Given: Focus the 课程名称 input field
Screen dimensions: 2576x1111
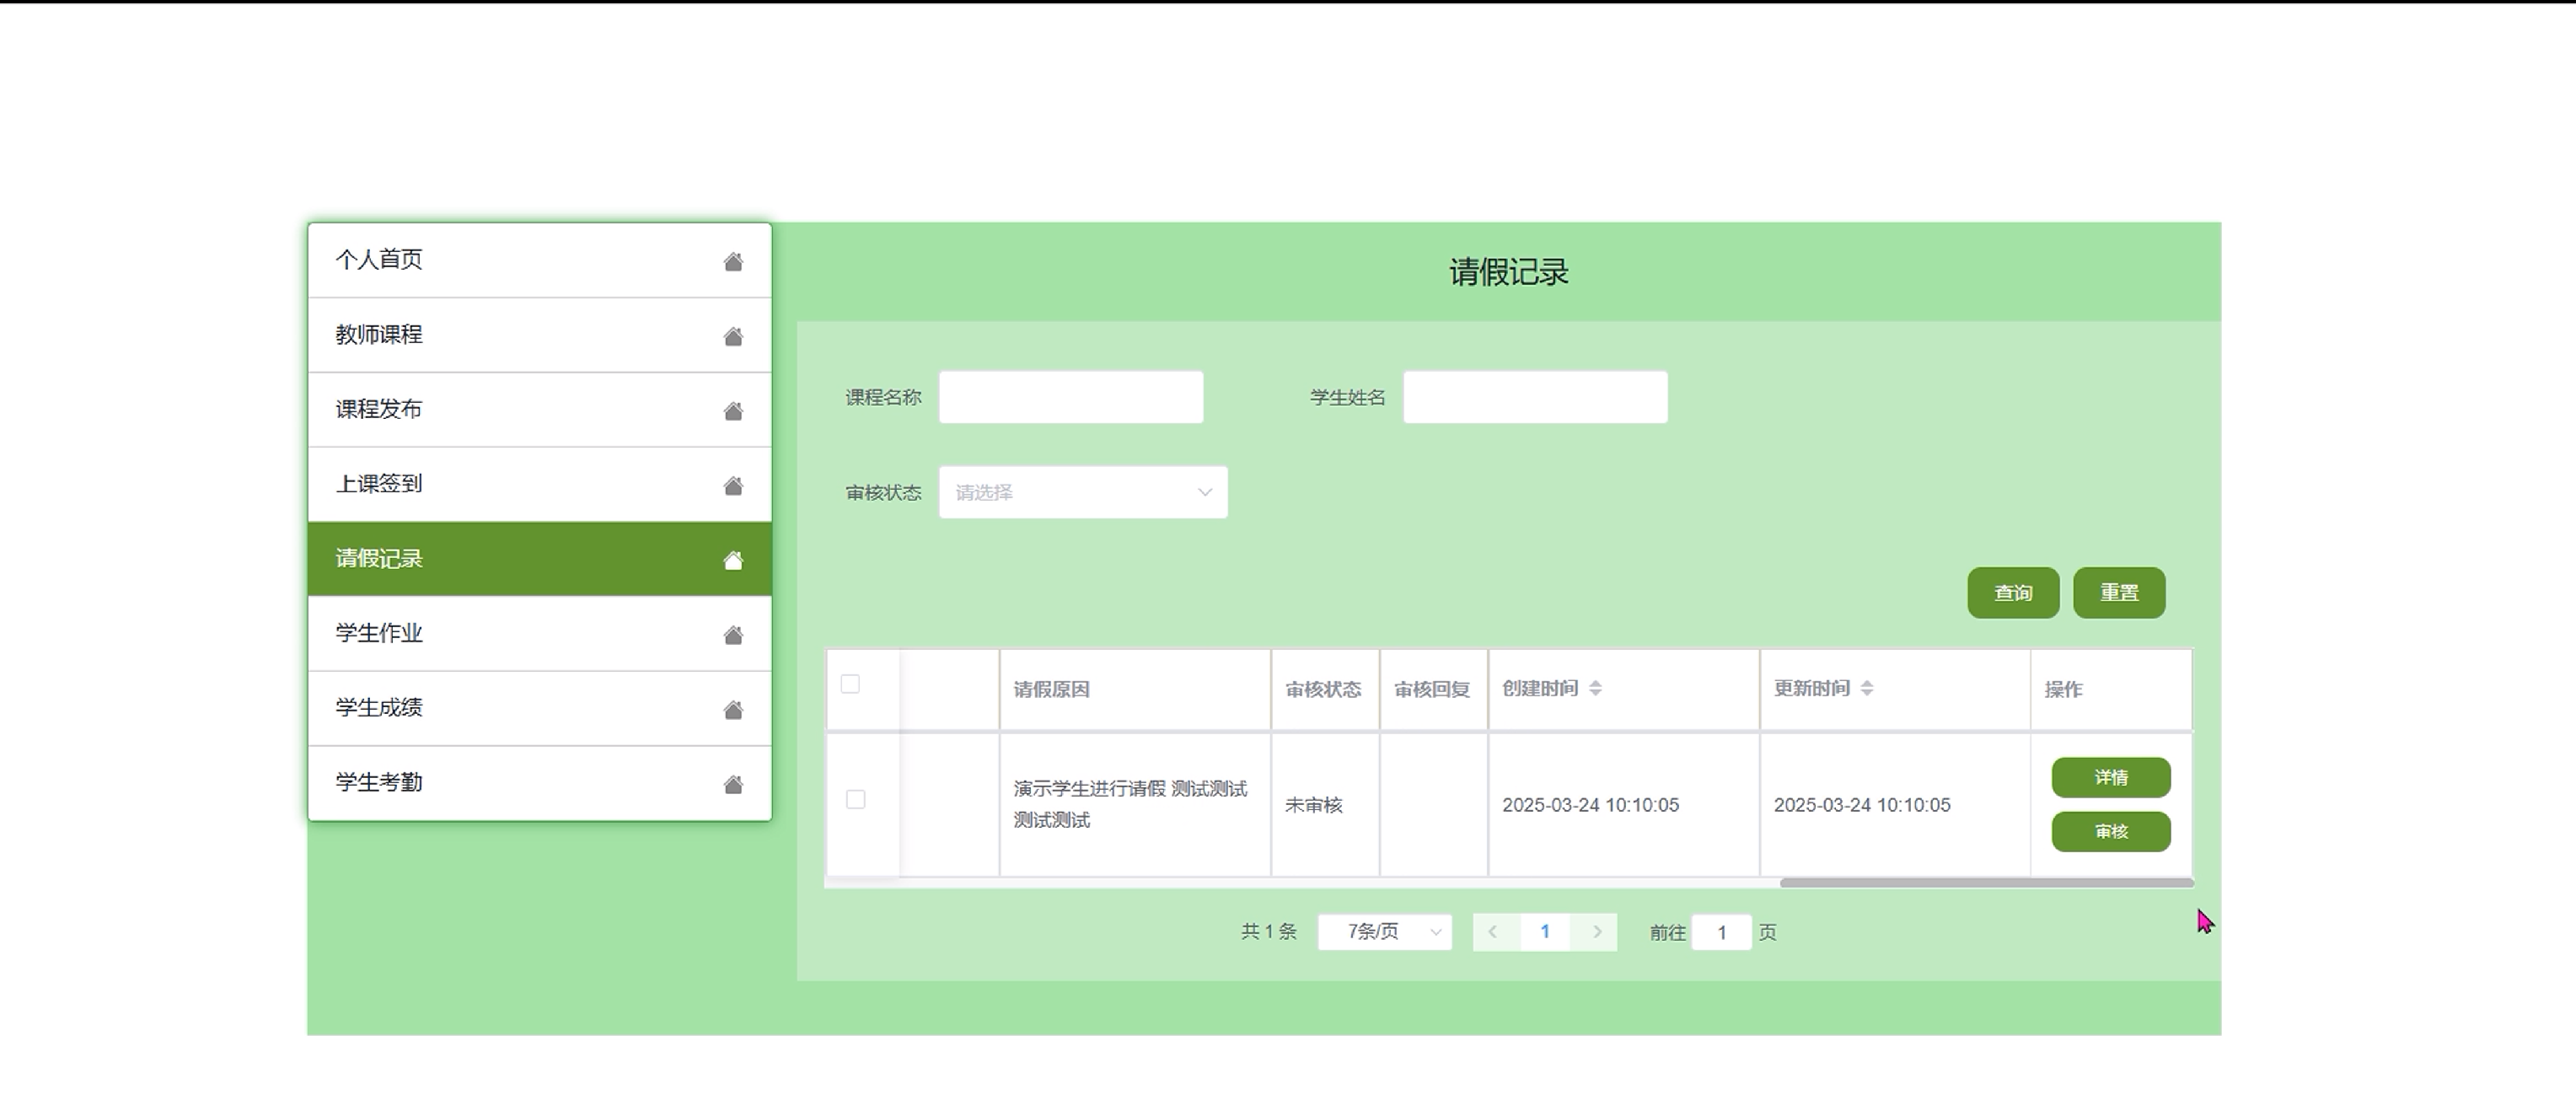Looking at the screenshot, I should tap(1070, 397).
